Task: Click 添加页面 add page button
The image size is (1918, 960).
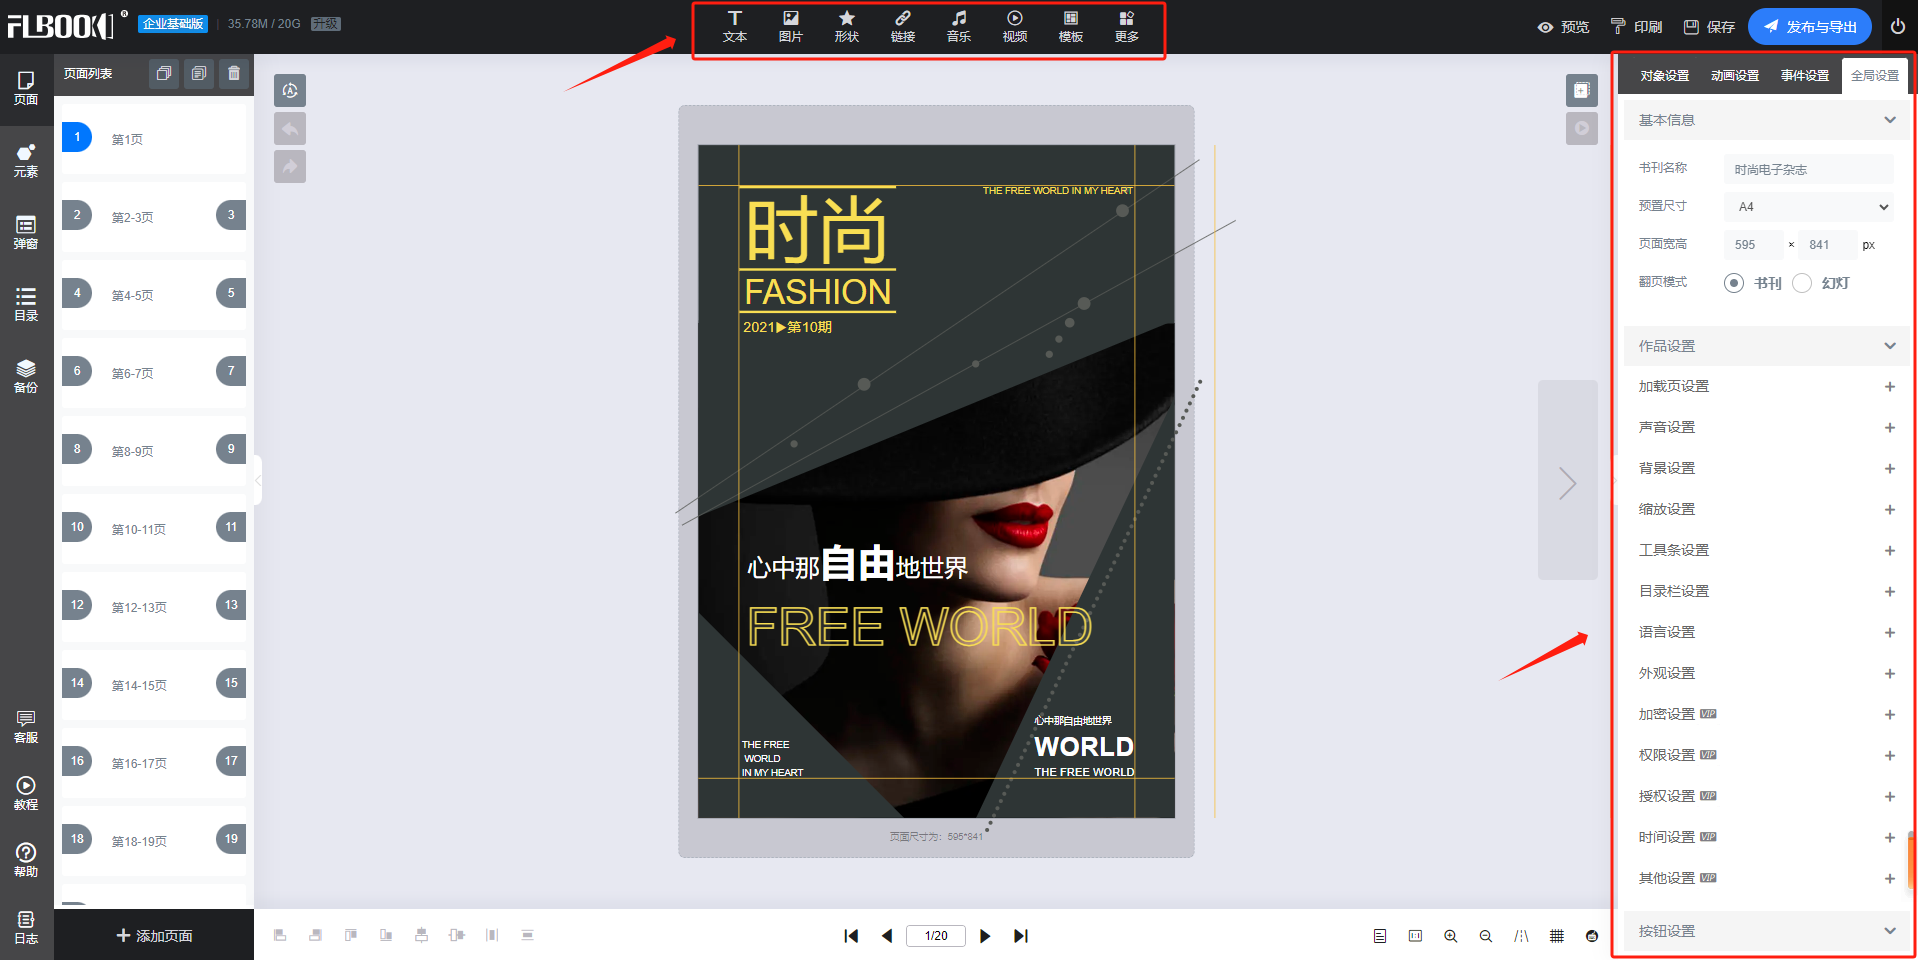Action: [x=154, y=936]
